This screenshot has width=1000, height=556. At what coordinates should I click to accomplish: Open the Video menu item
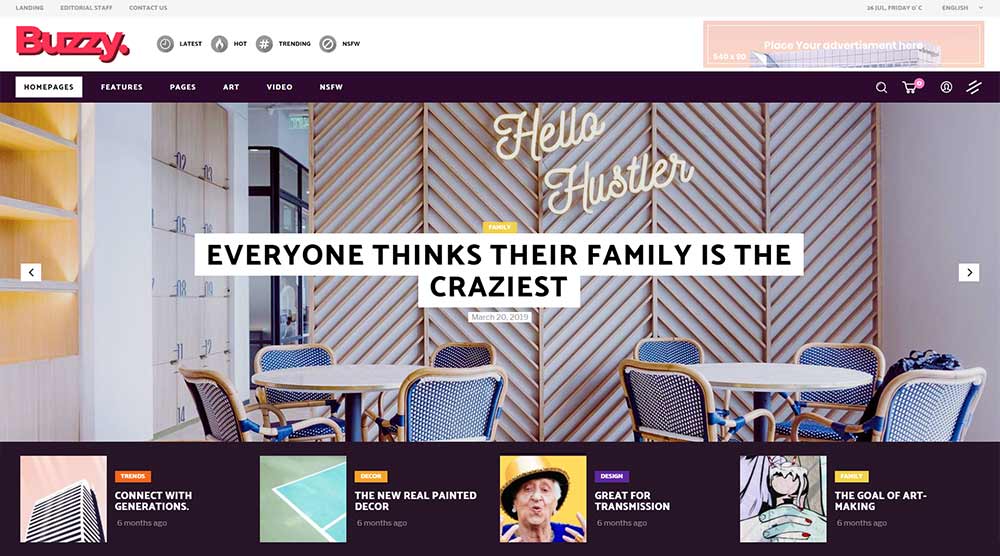(279, 87)
